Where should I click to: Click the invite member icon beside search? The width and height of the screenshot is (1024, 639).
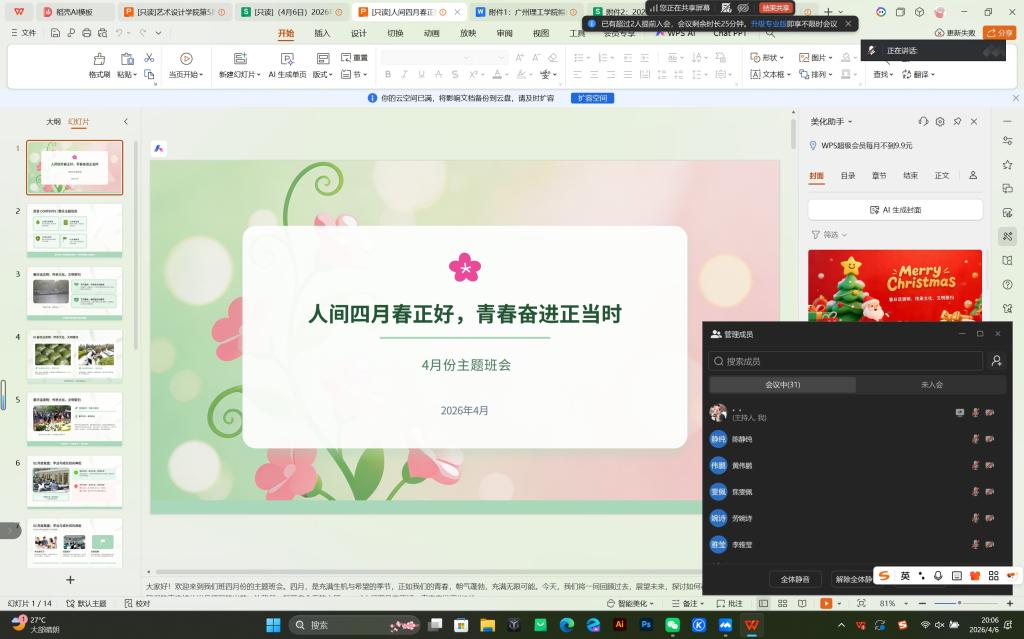996,361
